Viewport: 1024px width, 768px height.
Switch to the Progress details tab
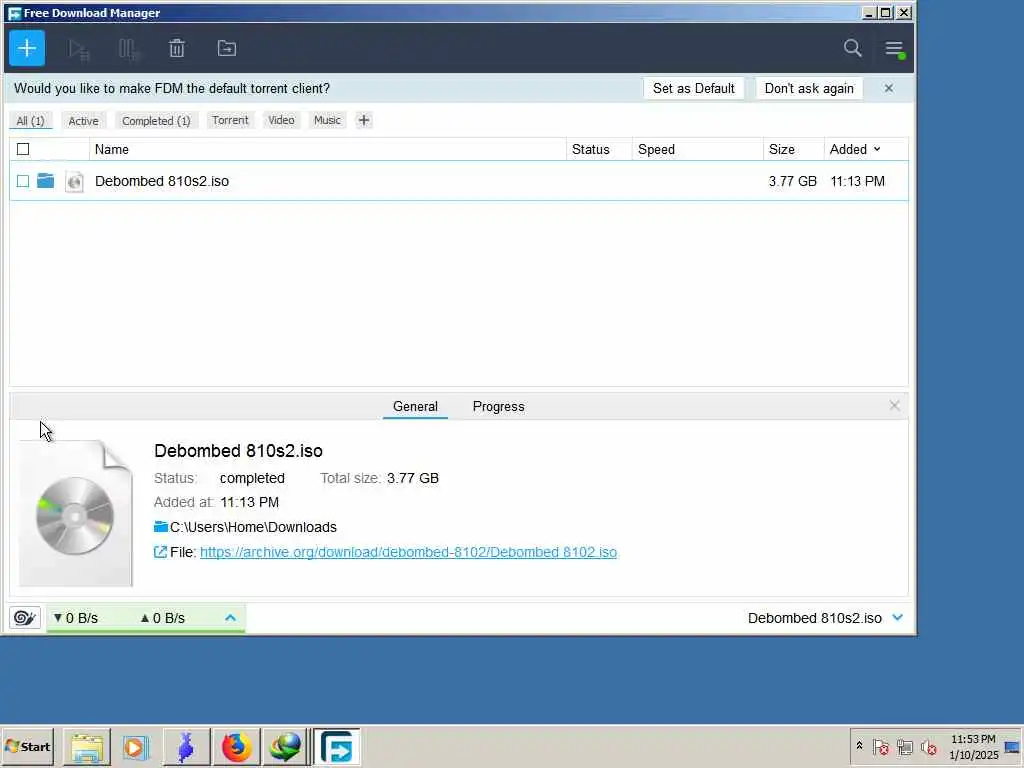498,406
